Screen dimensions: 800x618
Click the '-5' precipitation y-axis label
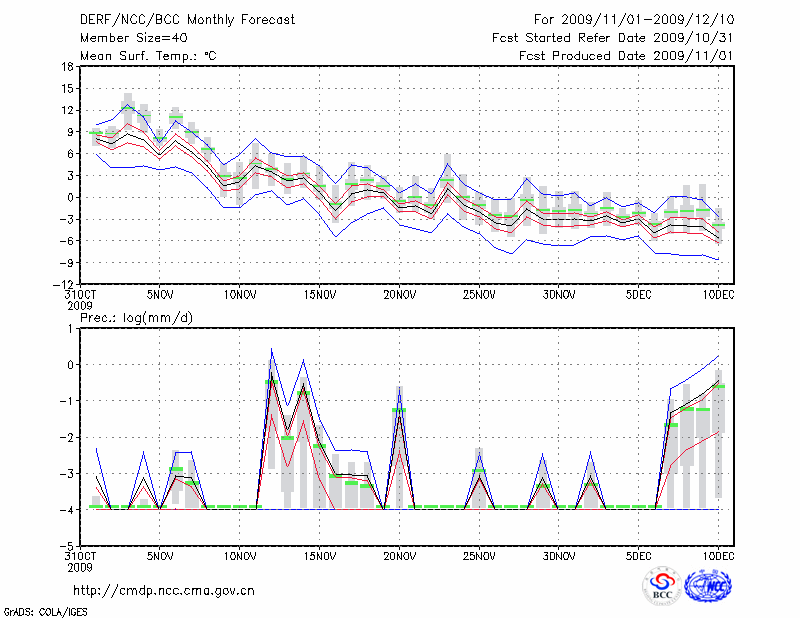pyautogui.click(x=66, y=546)
